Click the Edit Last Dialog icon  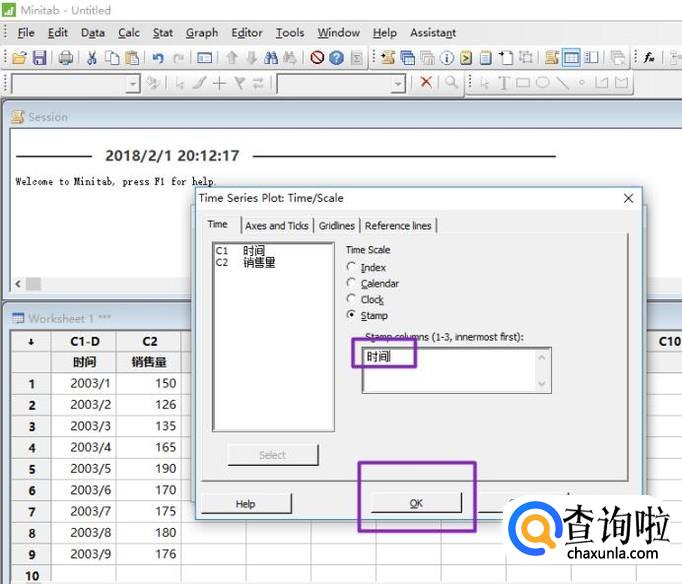point(204,58)
